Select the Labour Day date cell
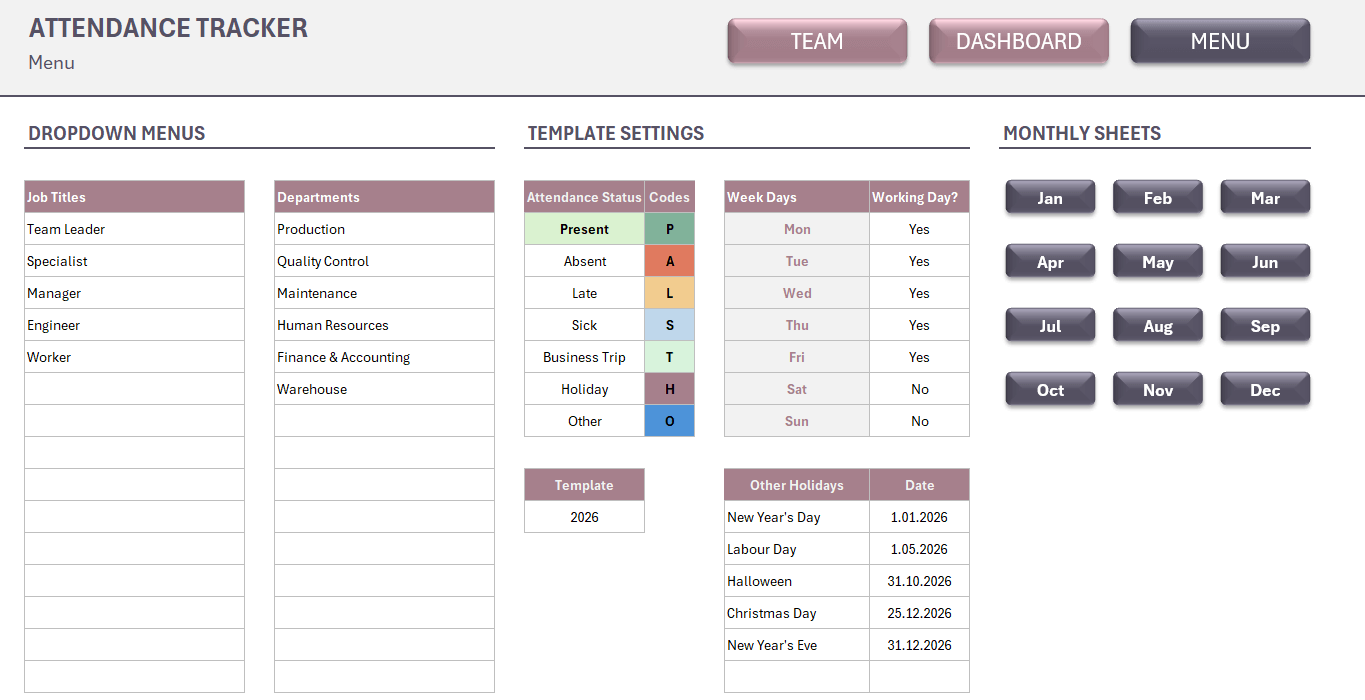Screen dimensions: 1365x700 tap(919, 549)
